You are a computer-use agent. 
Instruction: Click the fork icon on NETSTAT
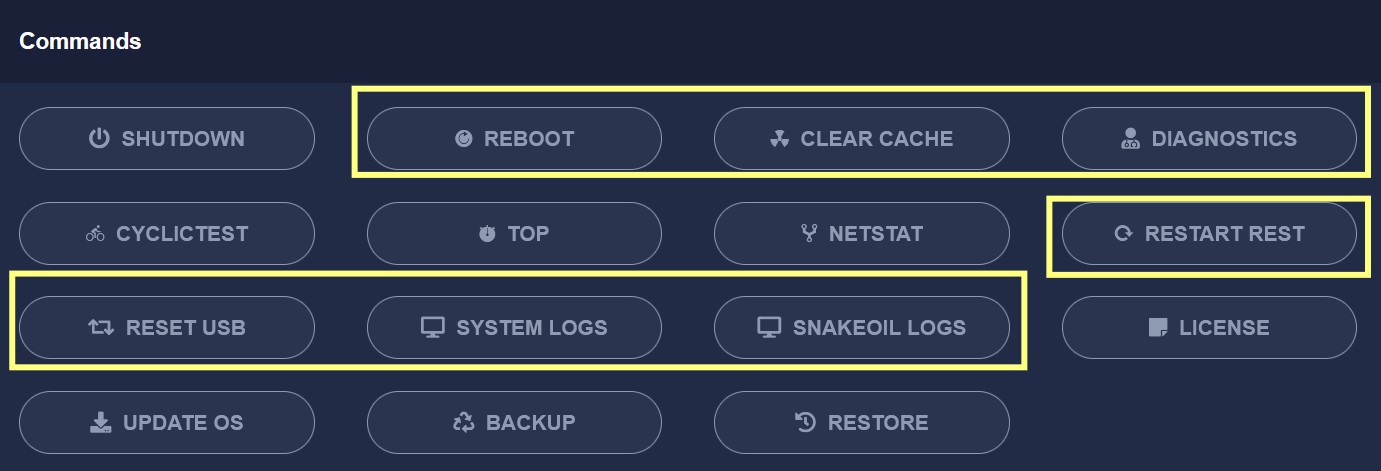click(809, 234)
